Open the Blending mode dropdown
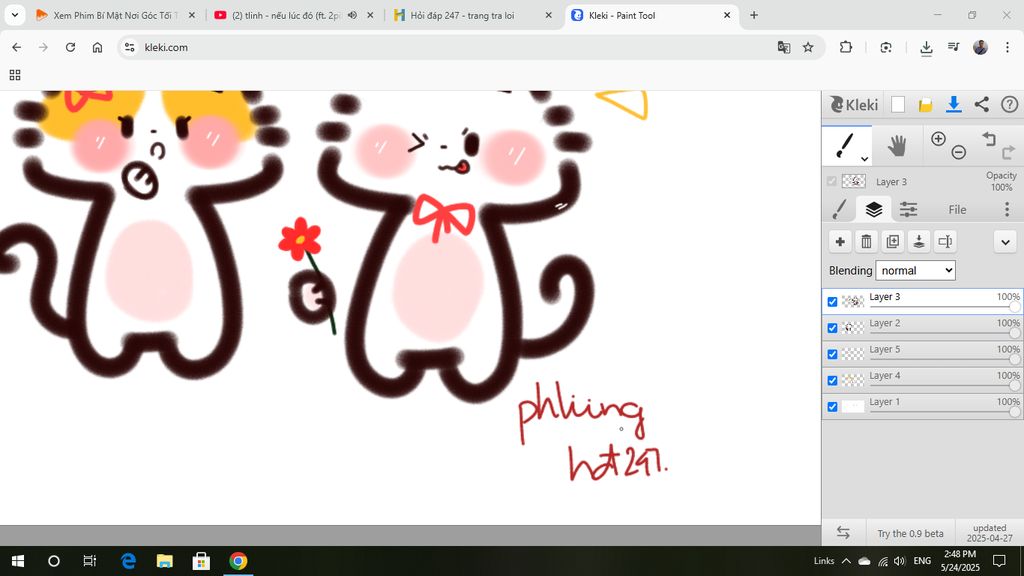The image size is (1024, 576). click(x=915, y=271)
